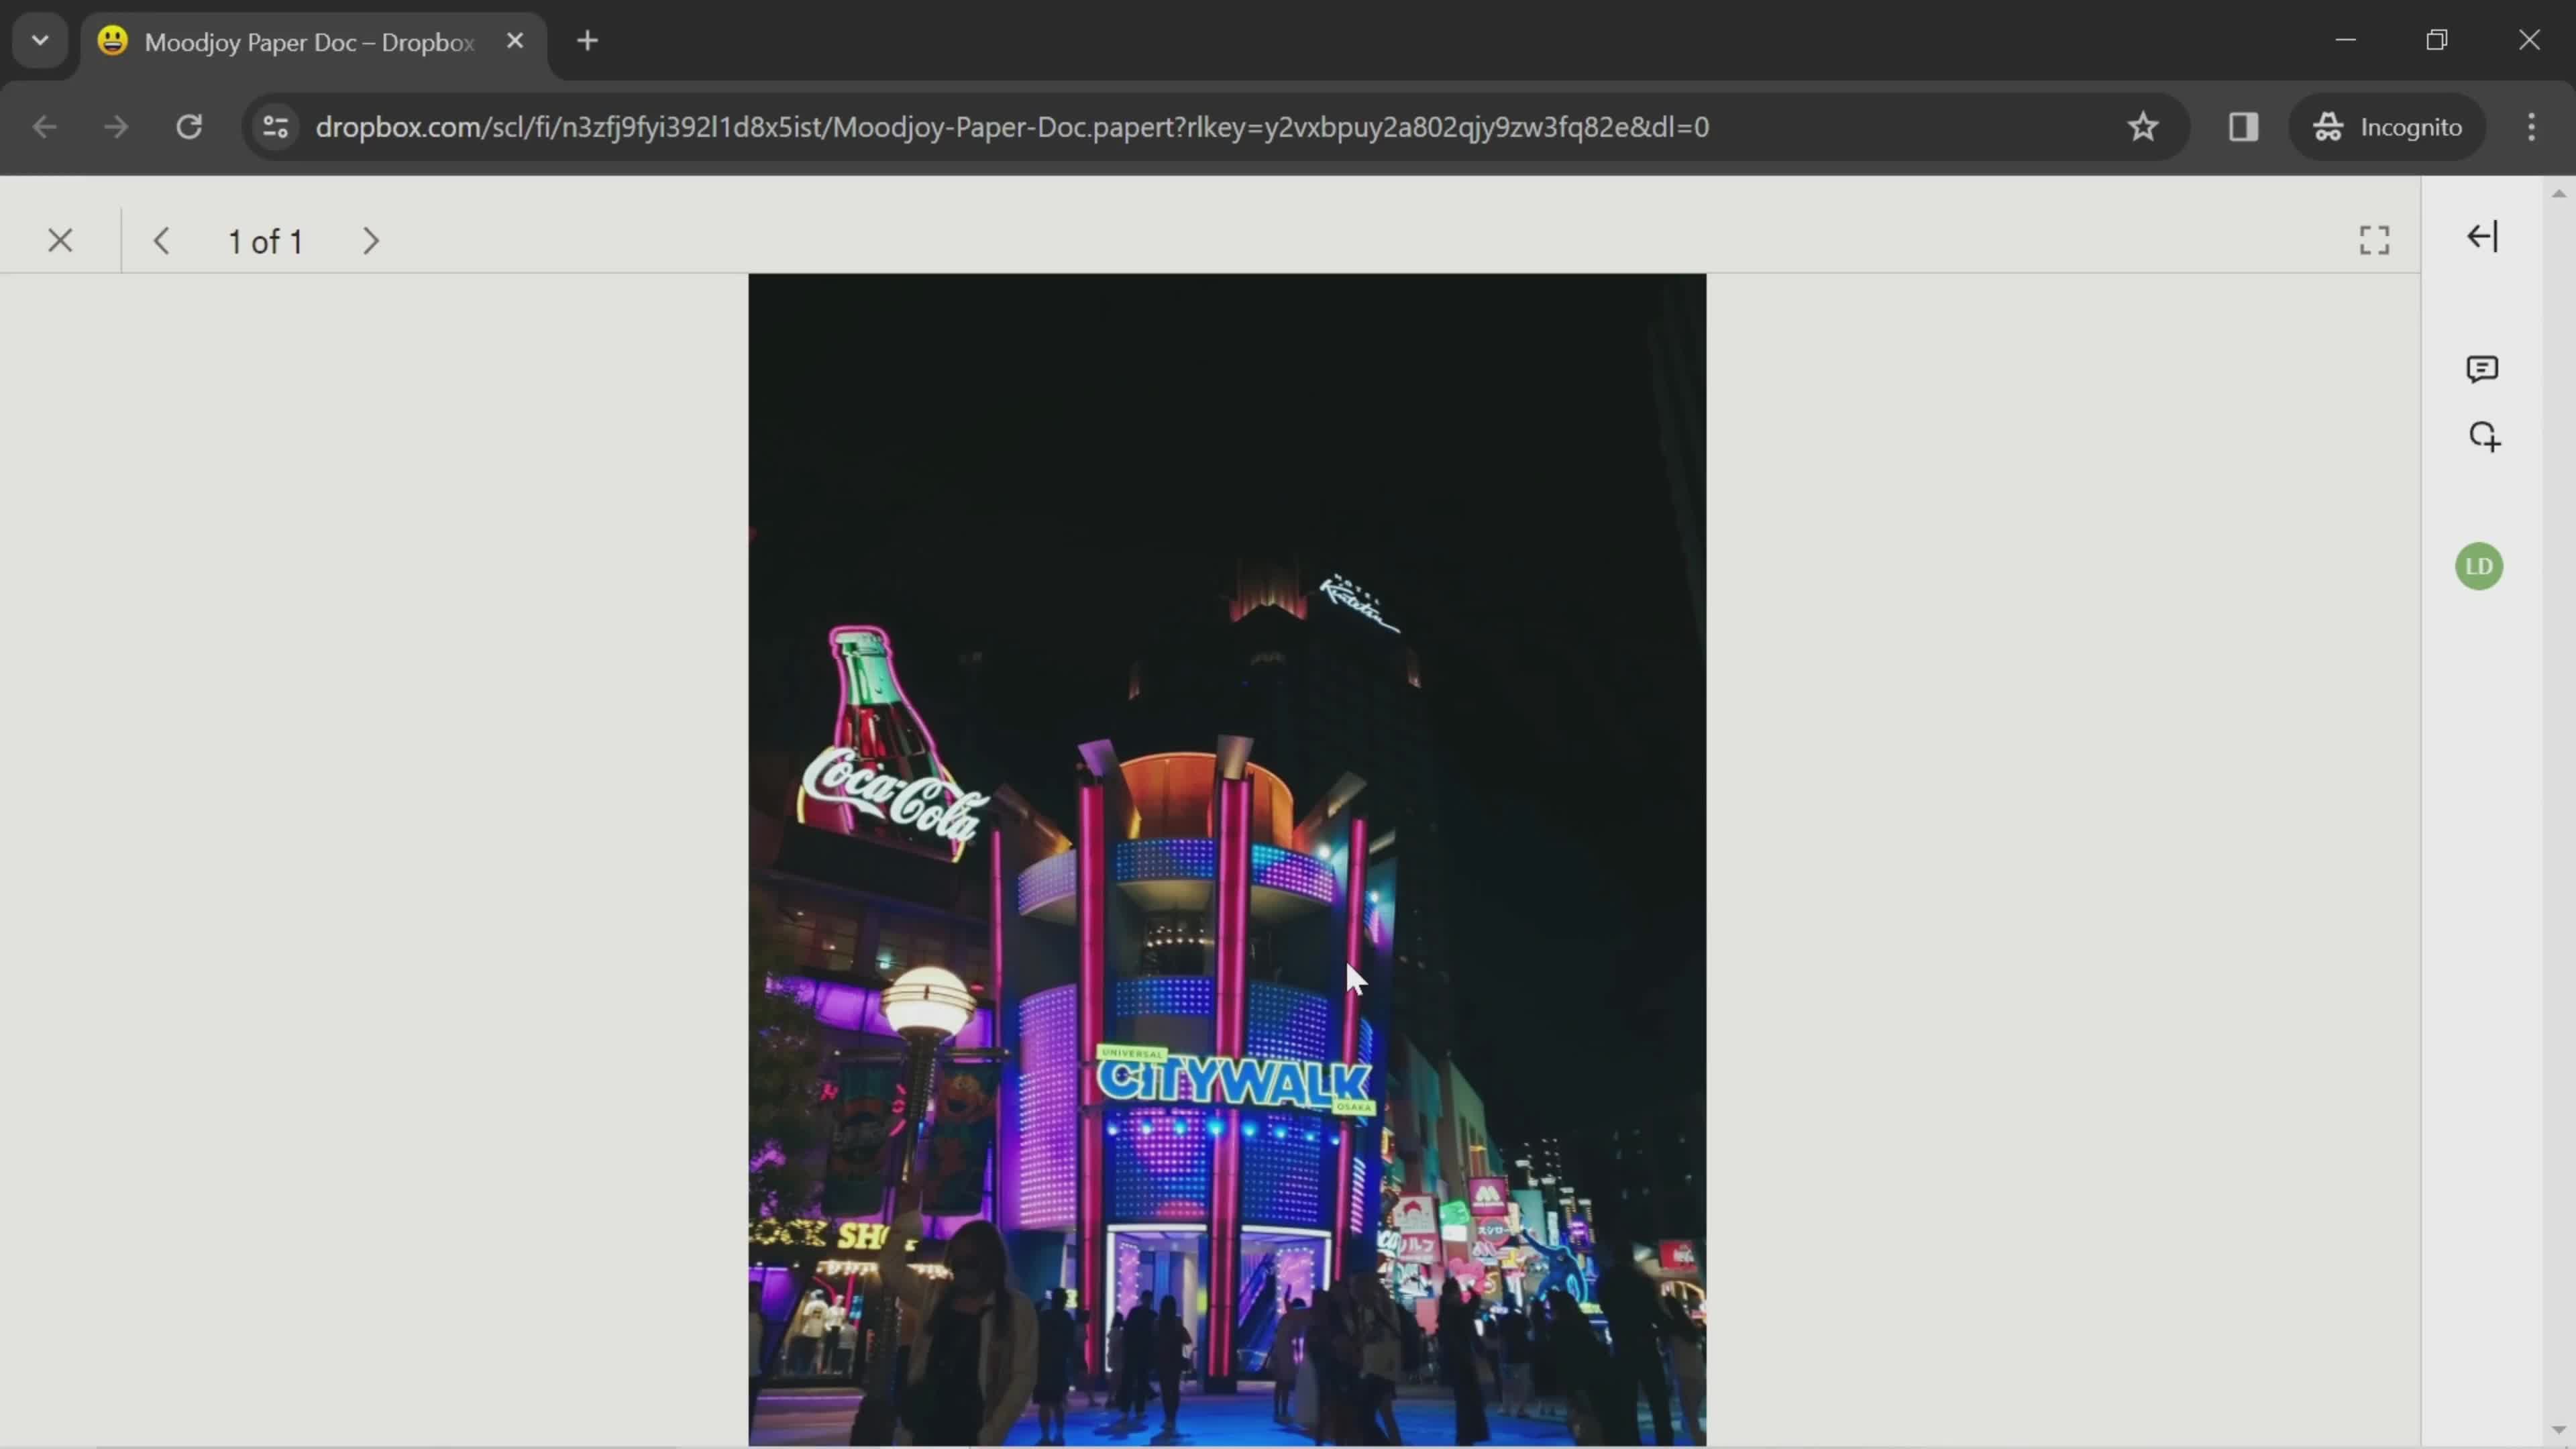Image resolution: width=2576 pixels, height=1449 pixels.
Task: Open browser side panel
Action: point(2243,127)
